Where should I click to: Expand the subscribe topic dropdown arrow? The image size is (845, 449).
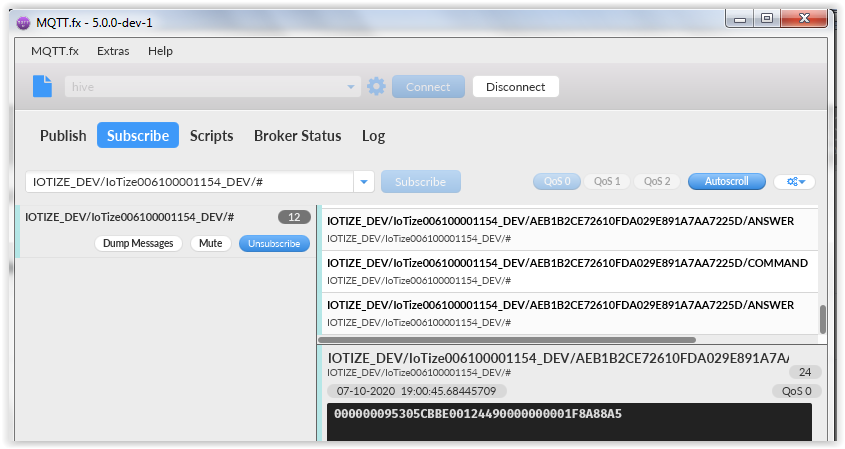364,182
